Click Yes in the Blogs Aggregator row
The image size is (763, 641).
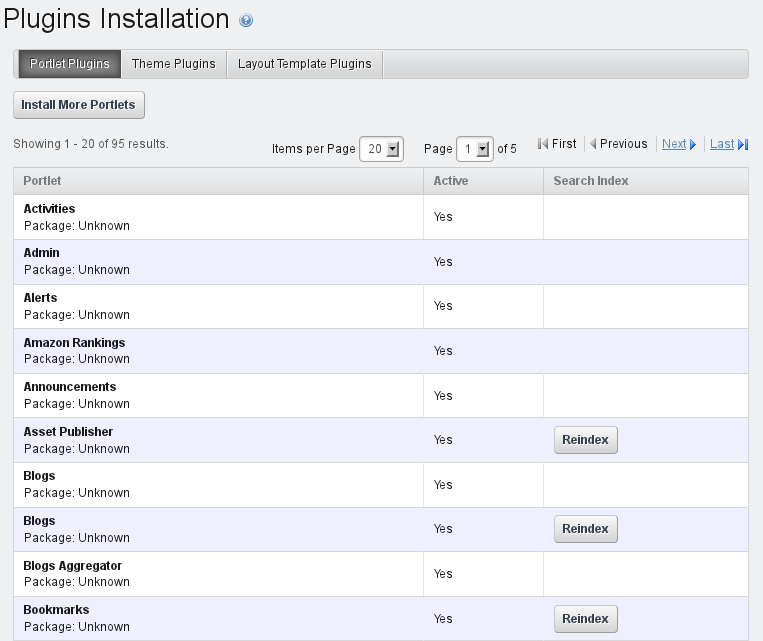(443, 574)
